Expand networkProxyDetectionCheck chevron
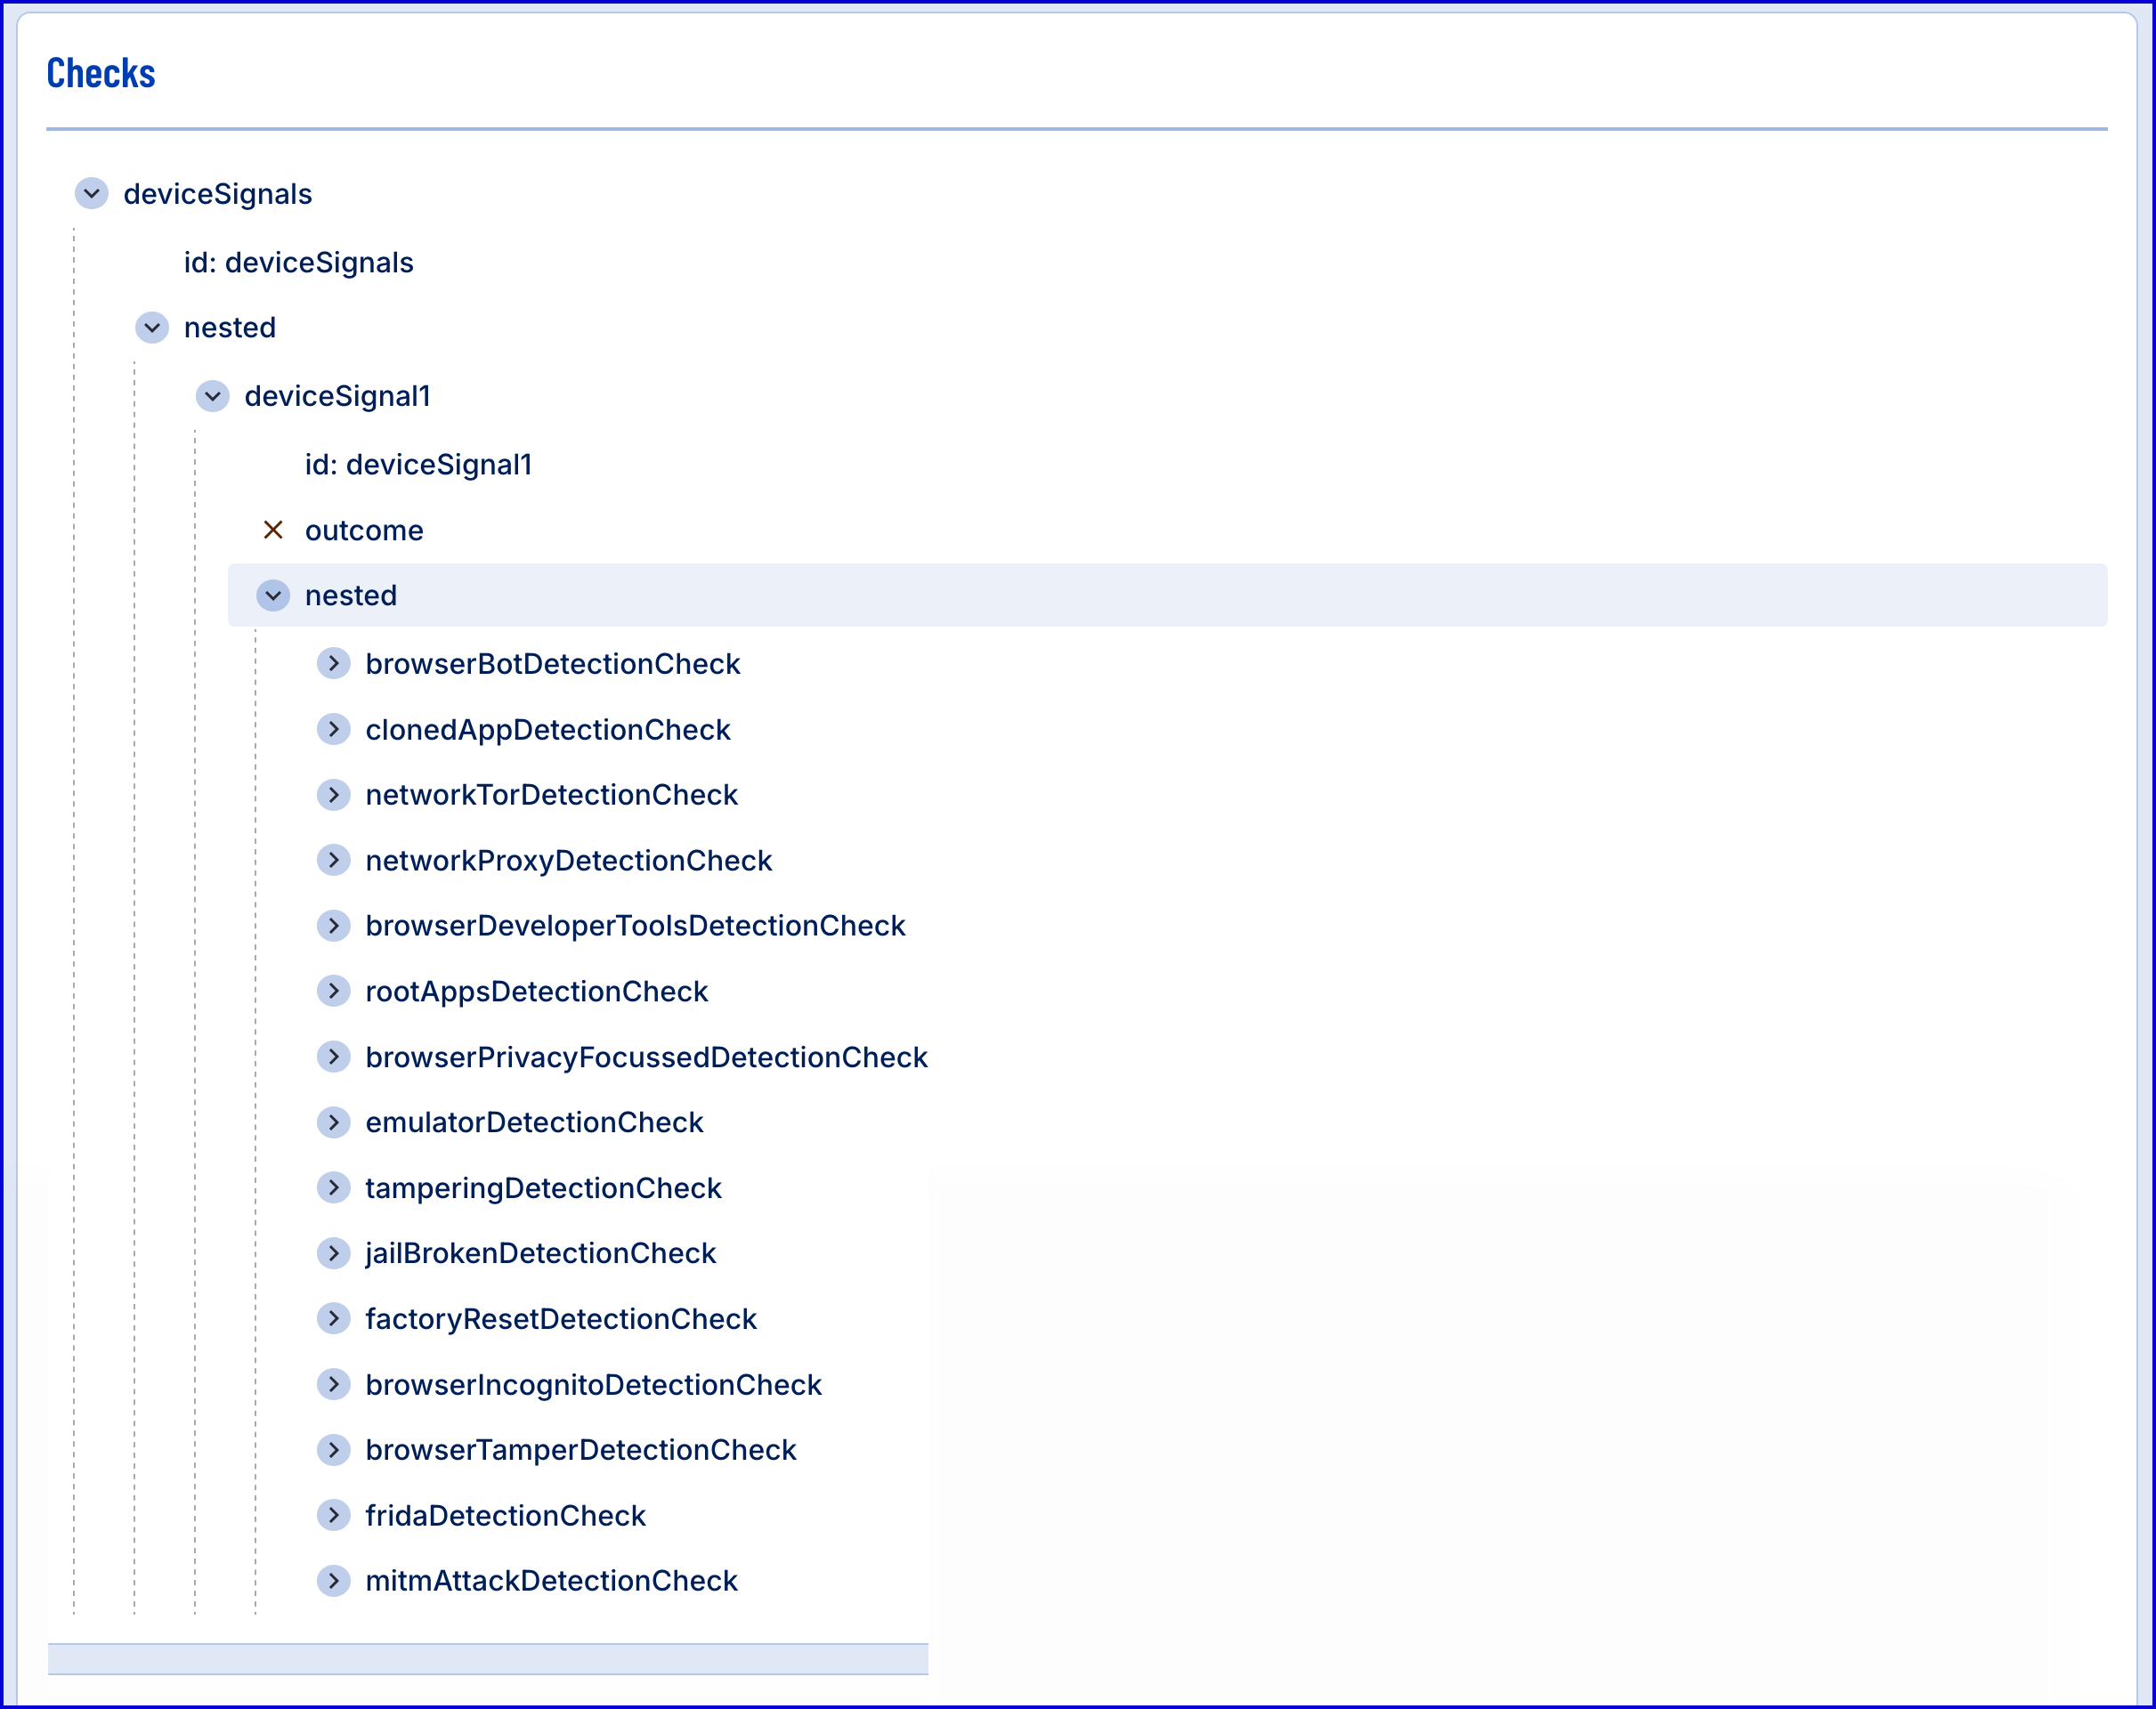This screenshot has width=2156, height=1709. click(333, 860)
